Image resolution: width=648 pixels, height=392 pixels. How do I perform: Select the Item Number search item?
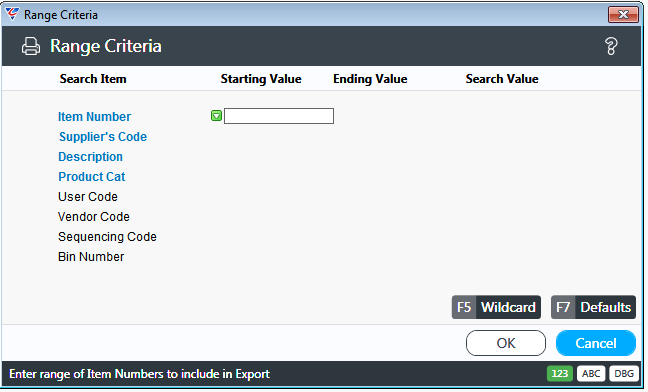pos(94,116)
